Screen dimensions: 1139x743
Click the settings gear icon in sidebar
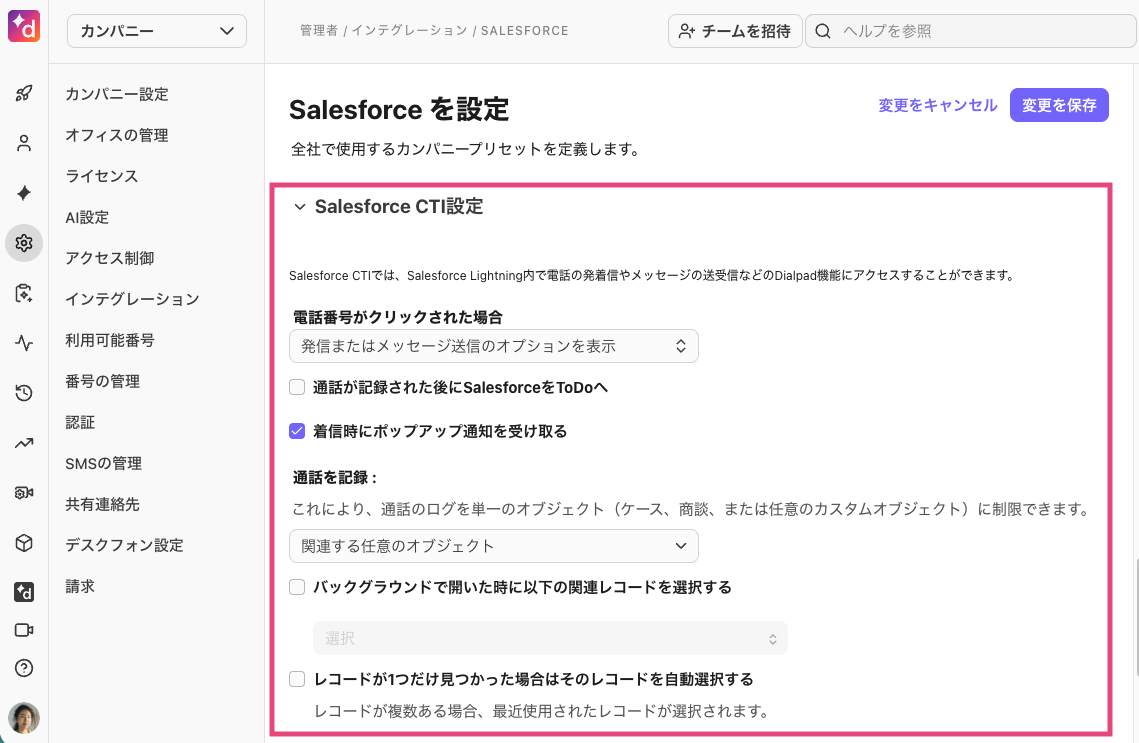[x=23, y=242]
